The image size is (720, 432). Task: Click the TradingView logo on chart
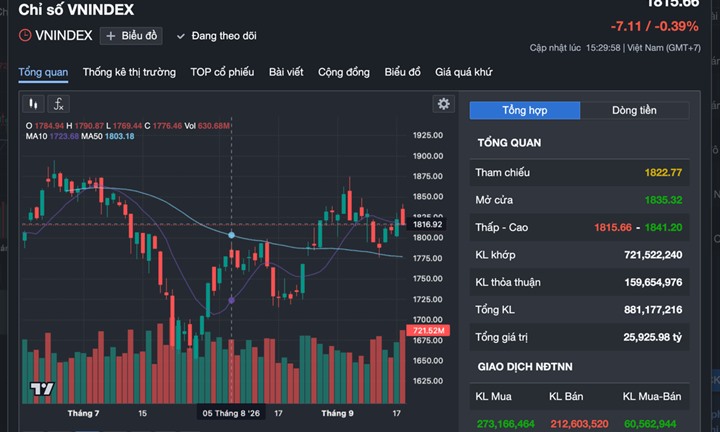[42, 389]
